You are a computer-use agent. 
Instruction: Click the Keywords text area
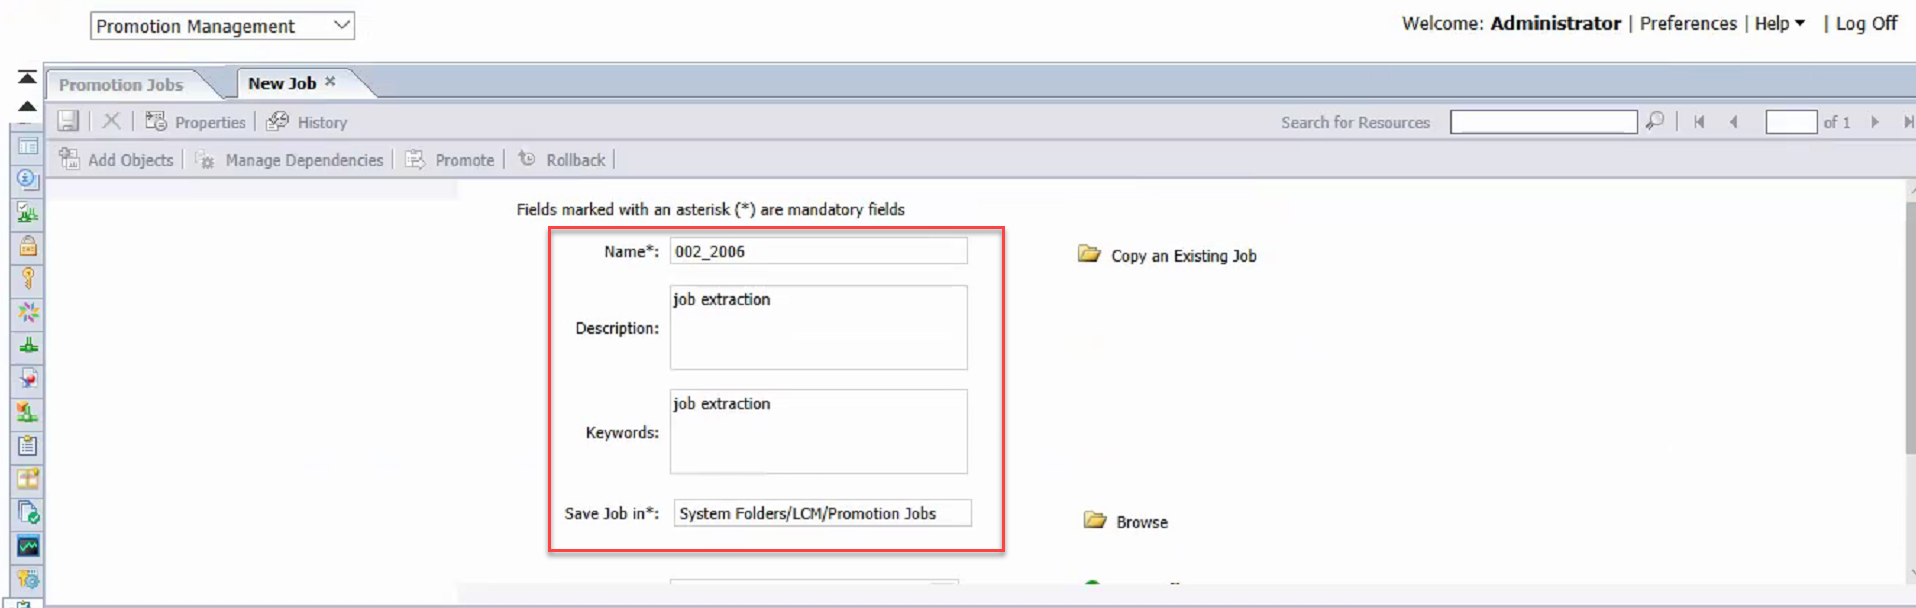point(818,431)
